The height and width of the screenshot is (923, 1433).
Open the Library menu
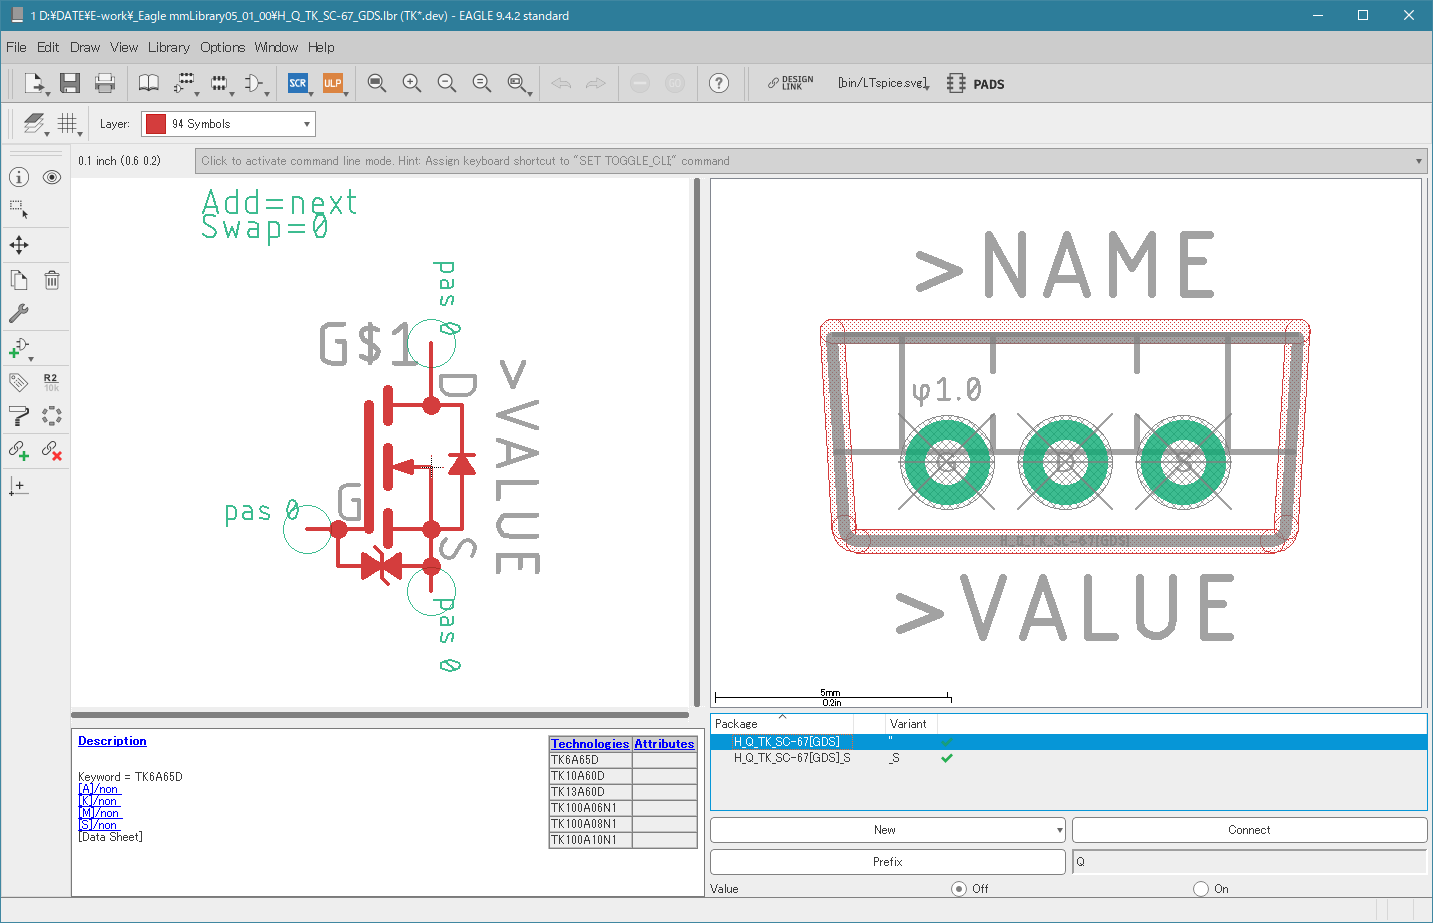(168, 47)
